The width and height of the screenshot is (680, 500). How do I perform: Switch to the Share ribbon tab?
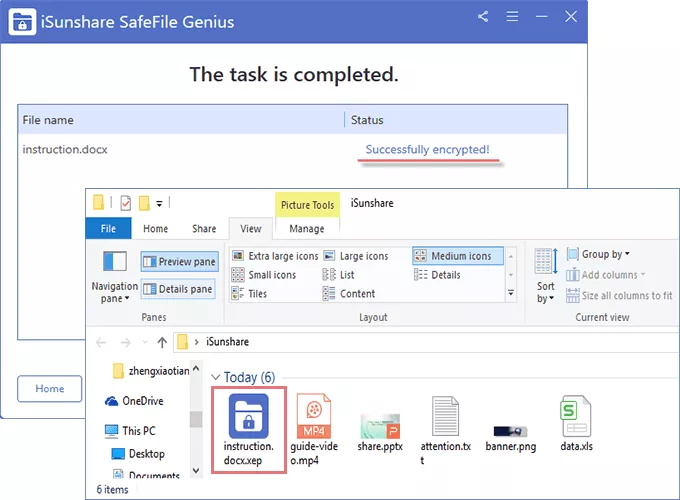[204, 229]
